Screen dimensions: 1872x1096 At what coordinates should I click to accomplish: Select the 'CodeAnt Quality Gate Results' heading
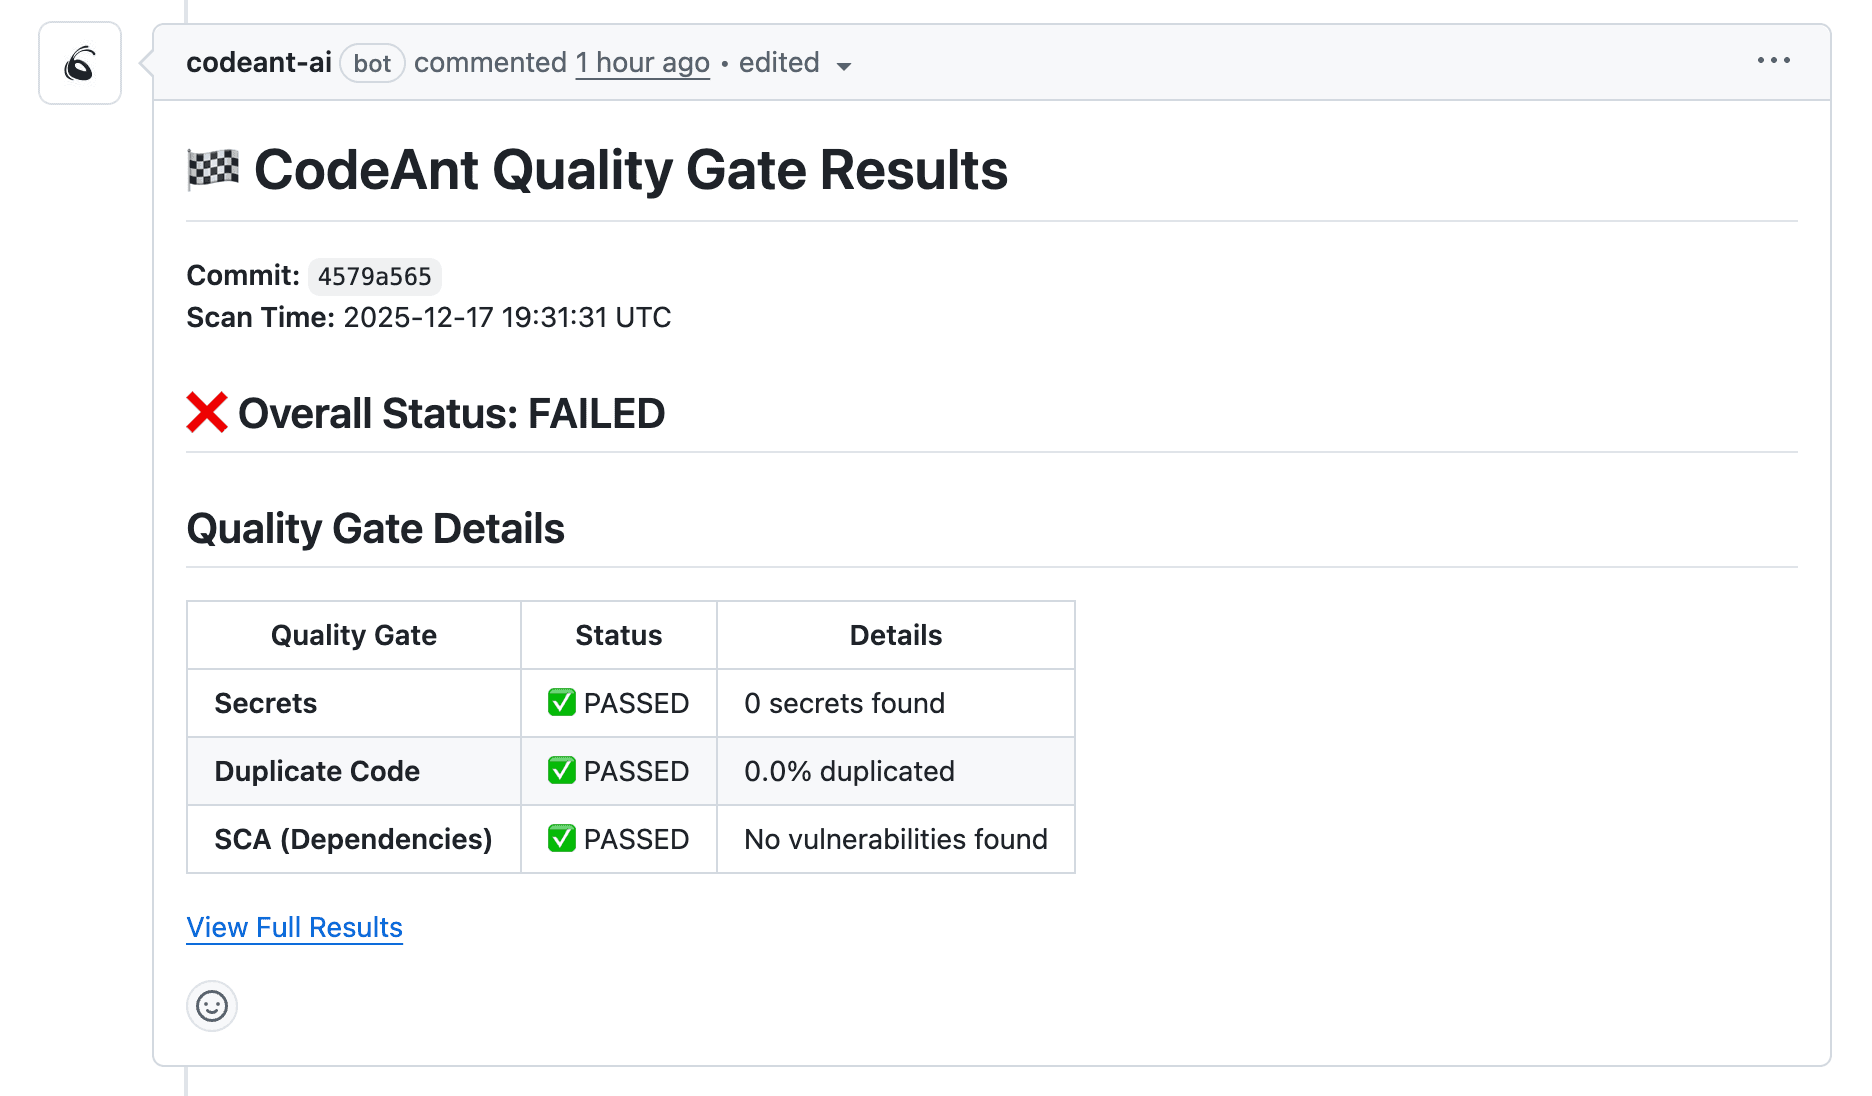coord(631,169)
